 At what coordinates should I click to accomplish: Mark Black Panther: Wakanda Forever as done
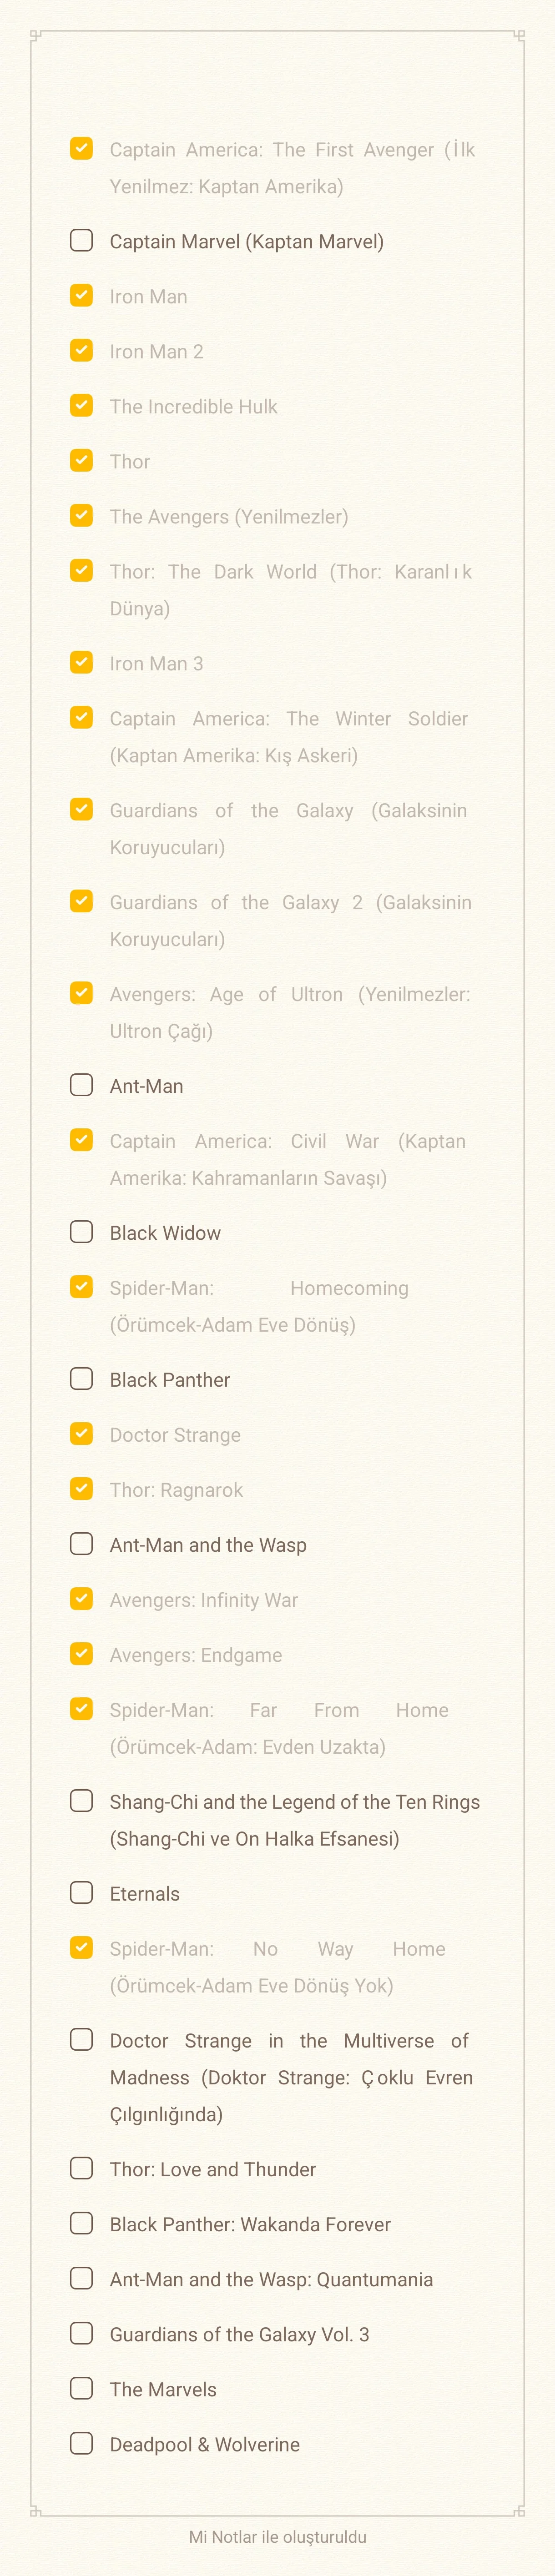[x=82, y=2223]
